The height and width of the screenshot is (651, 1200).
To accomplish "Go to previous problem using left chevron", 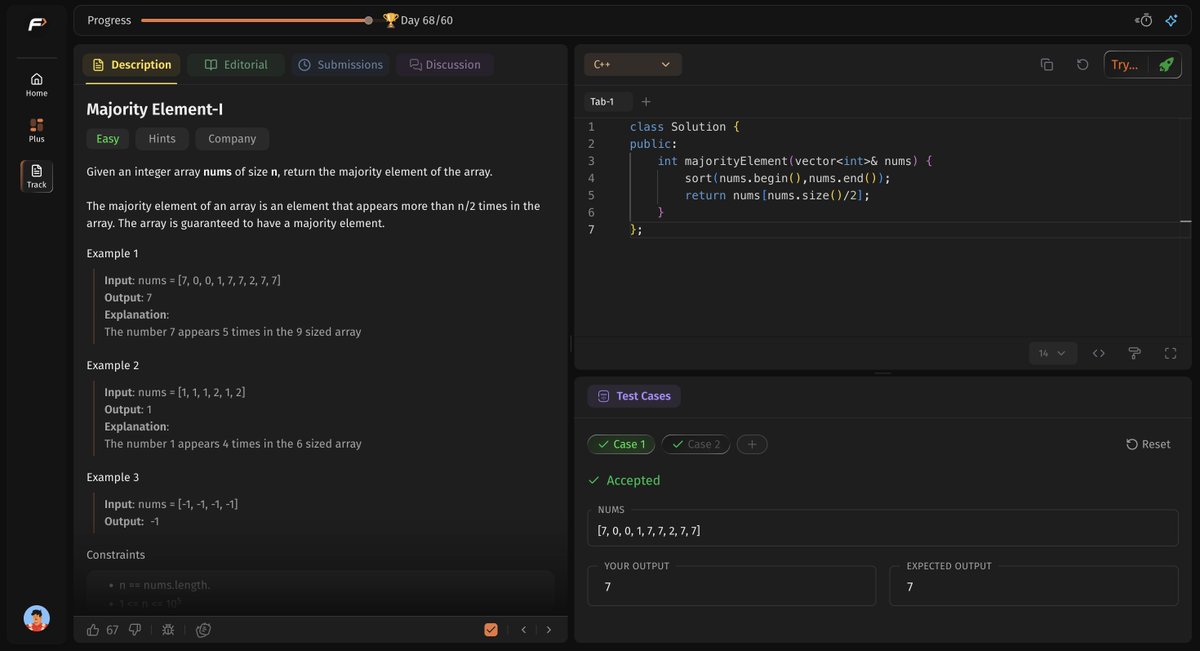I will click(524, 630).
